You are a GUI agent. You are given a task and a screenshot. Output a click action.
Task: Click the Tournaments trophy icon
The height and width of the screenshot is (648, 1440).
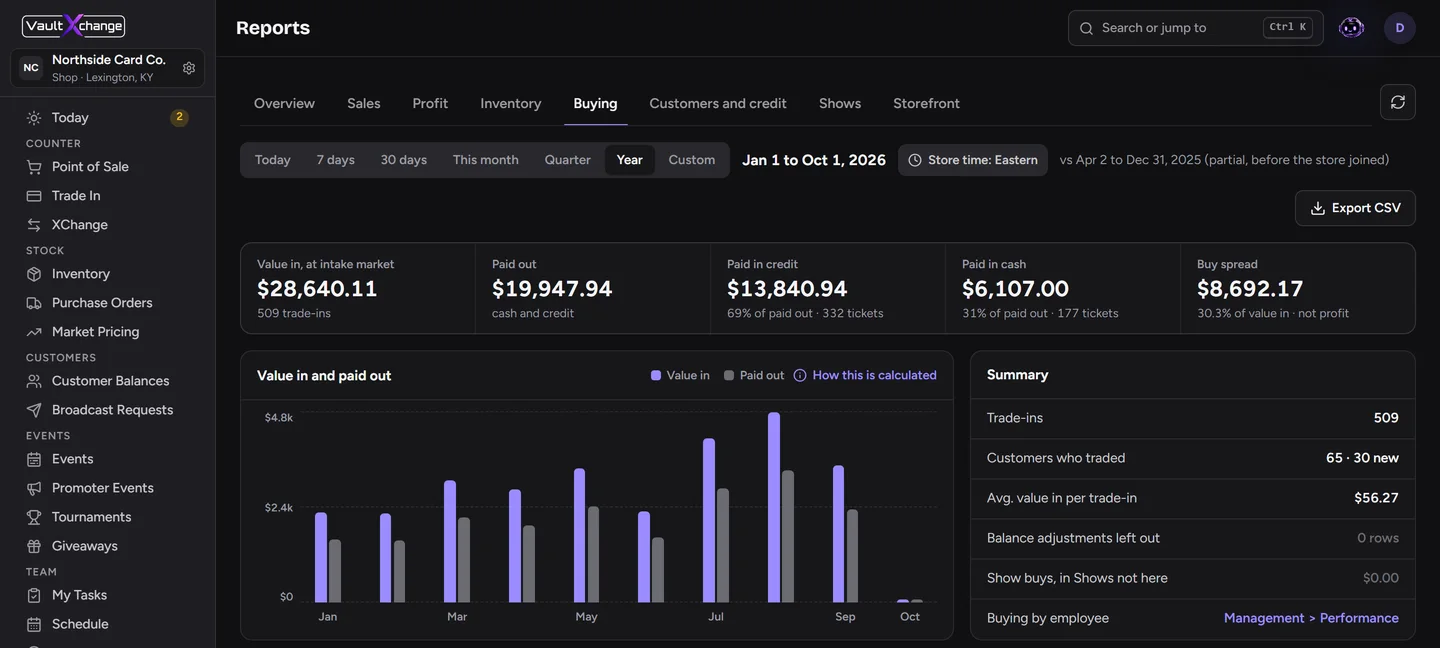pos(34,517)
